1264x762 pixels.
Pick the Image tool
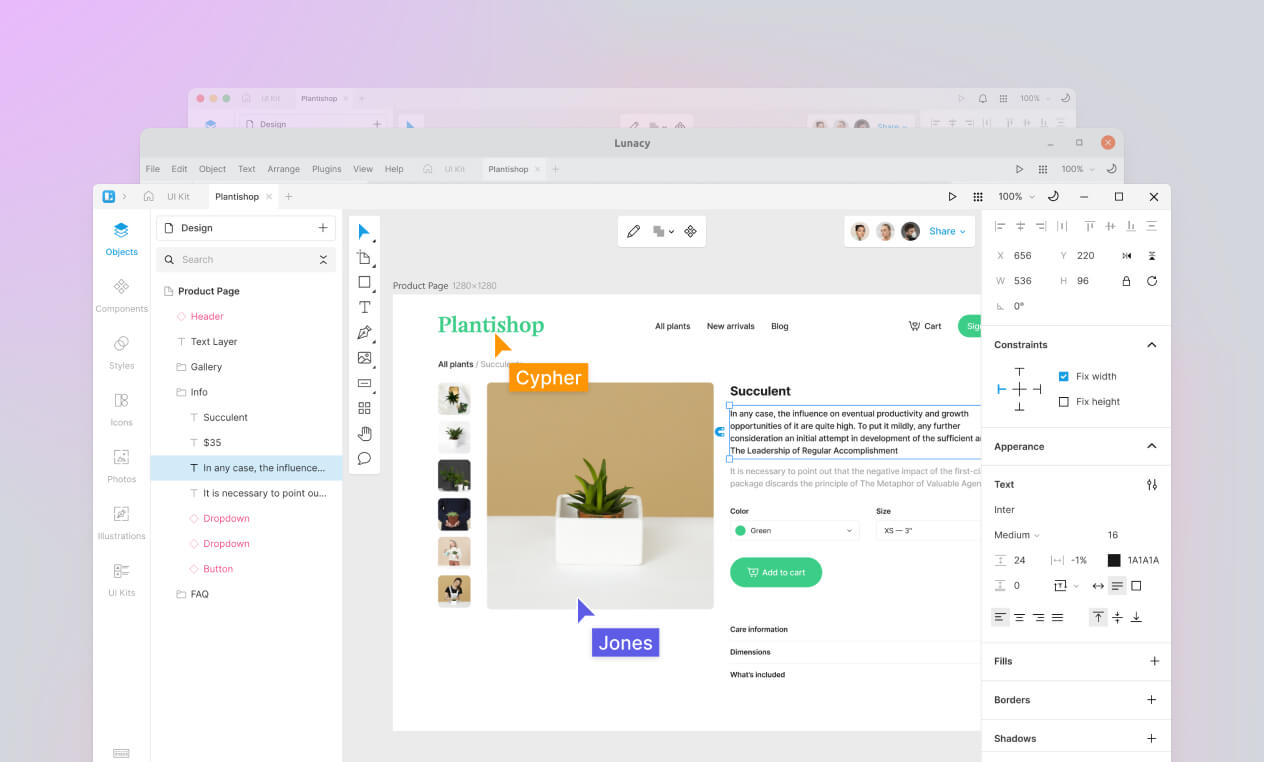[x=364, y=358]
